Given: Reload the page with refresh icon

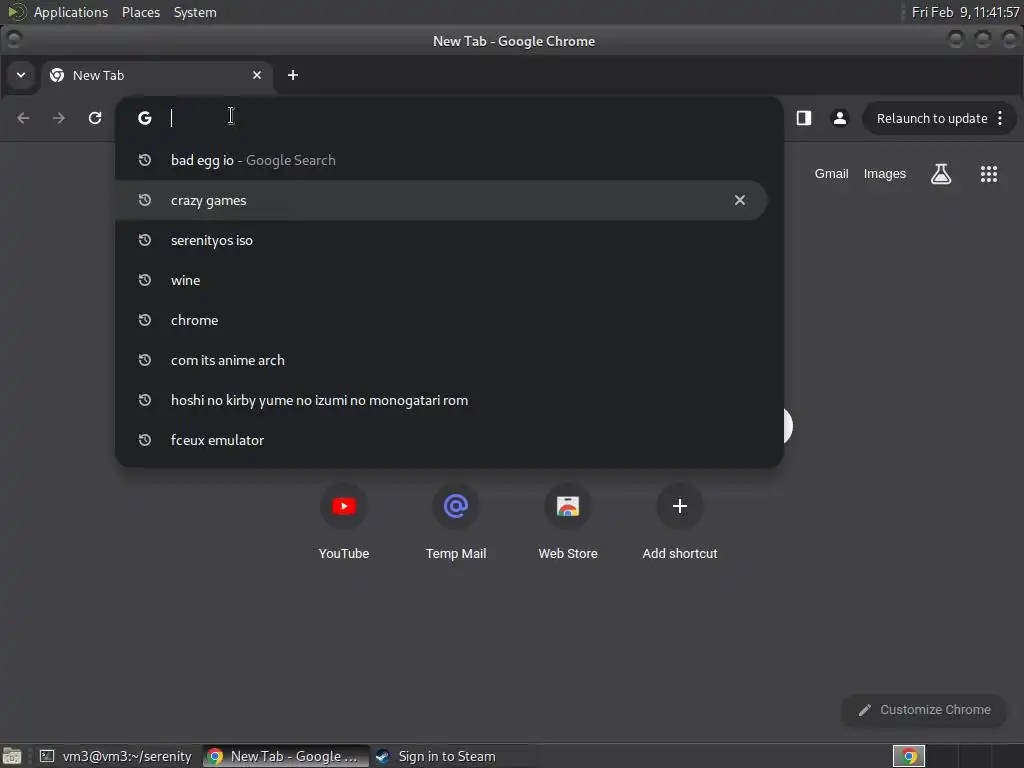Looking at the screenshot, I should coord(95,118).
